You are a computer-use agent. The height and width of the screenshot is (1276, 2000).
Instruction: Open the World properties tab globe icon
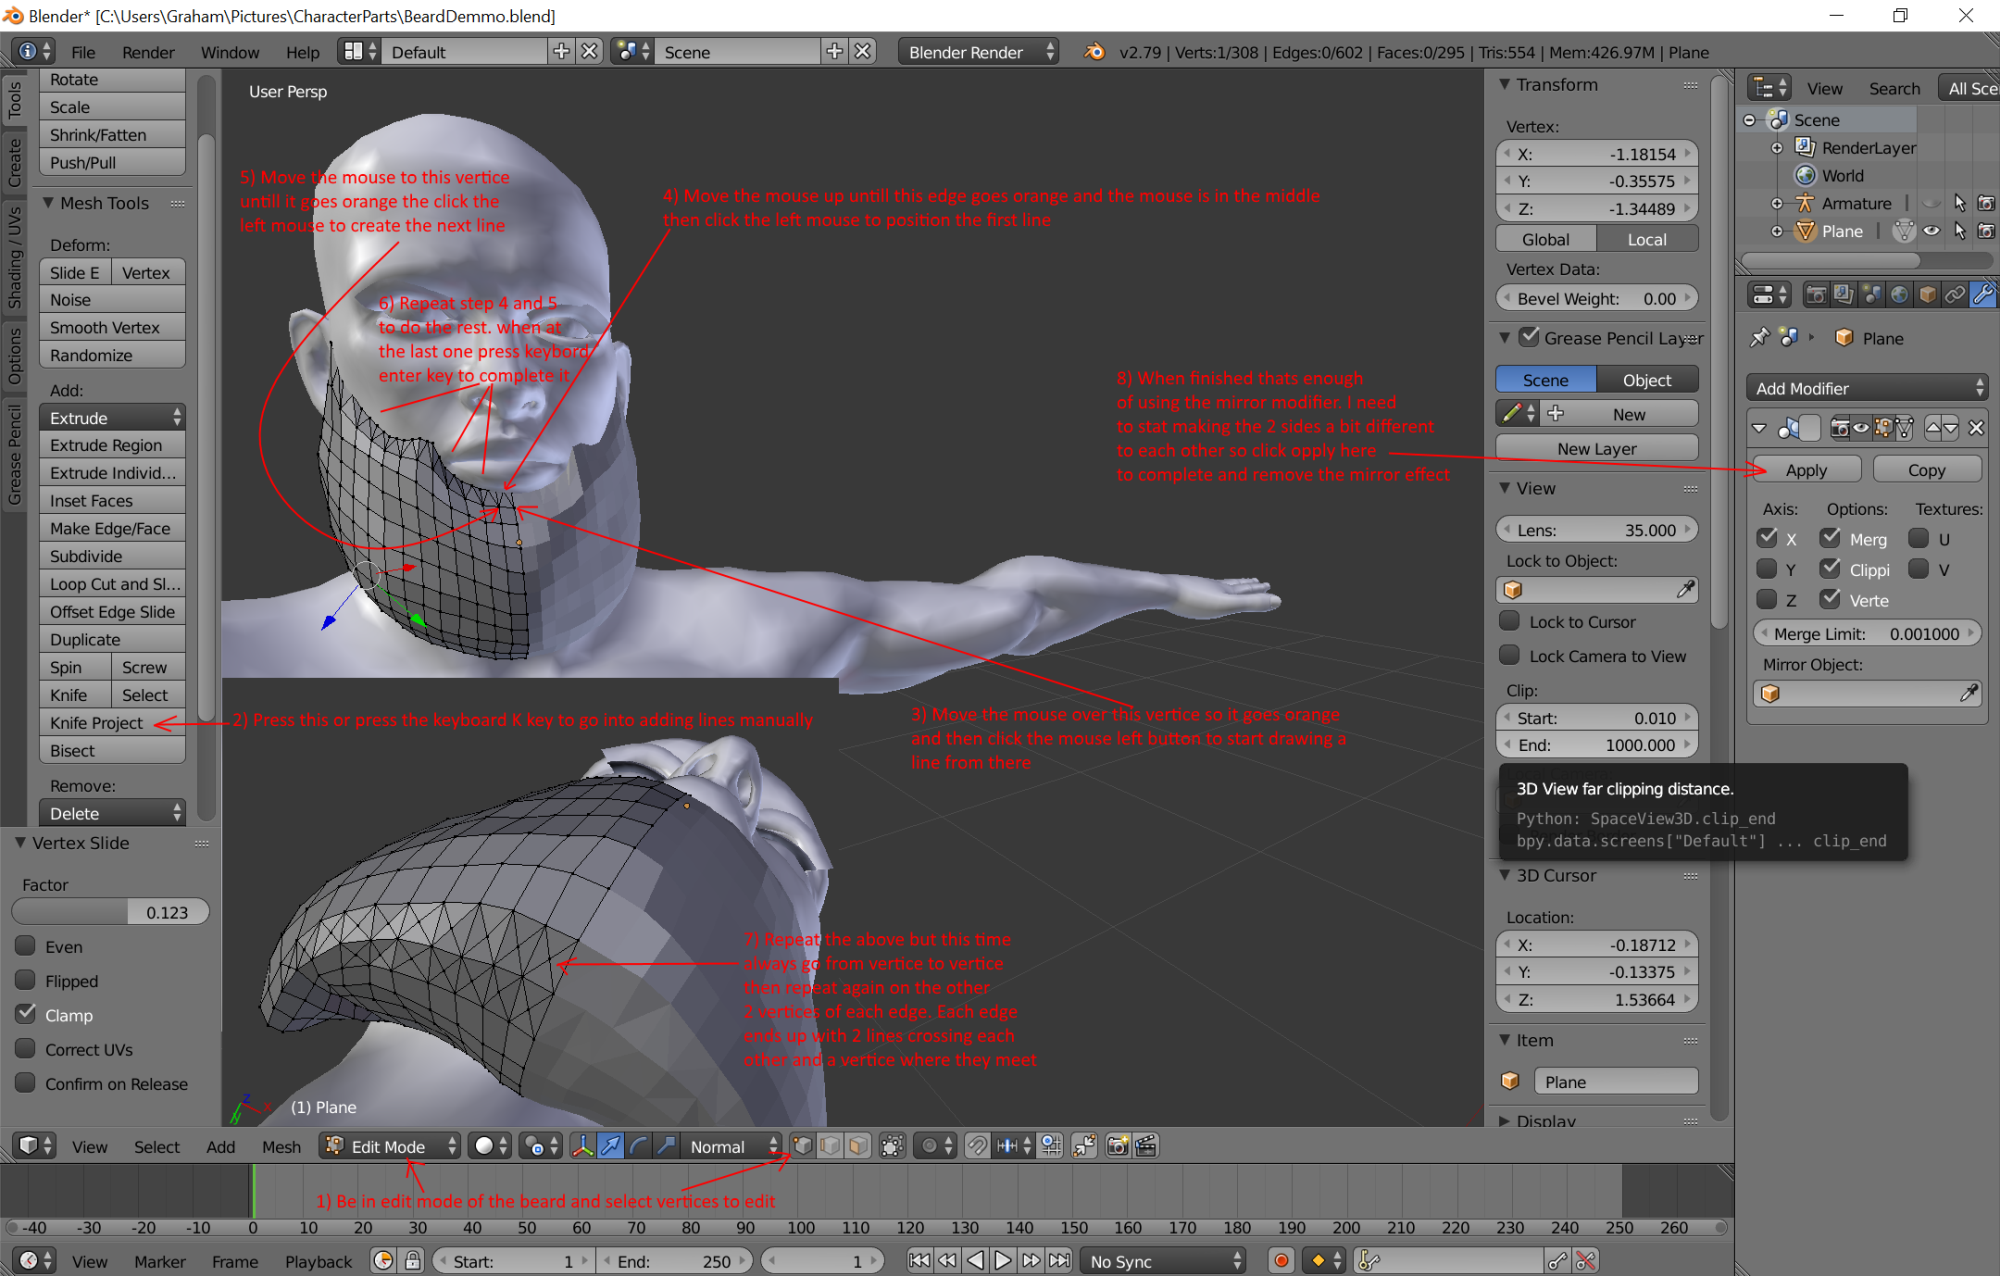[1899, 294]
